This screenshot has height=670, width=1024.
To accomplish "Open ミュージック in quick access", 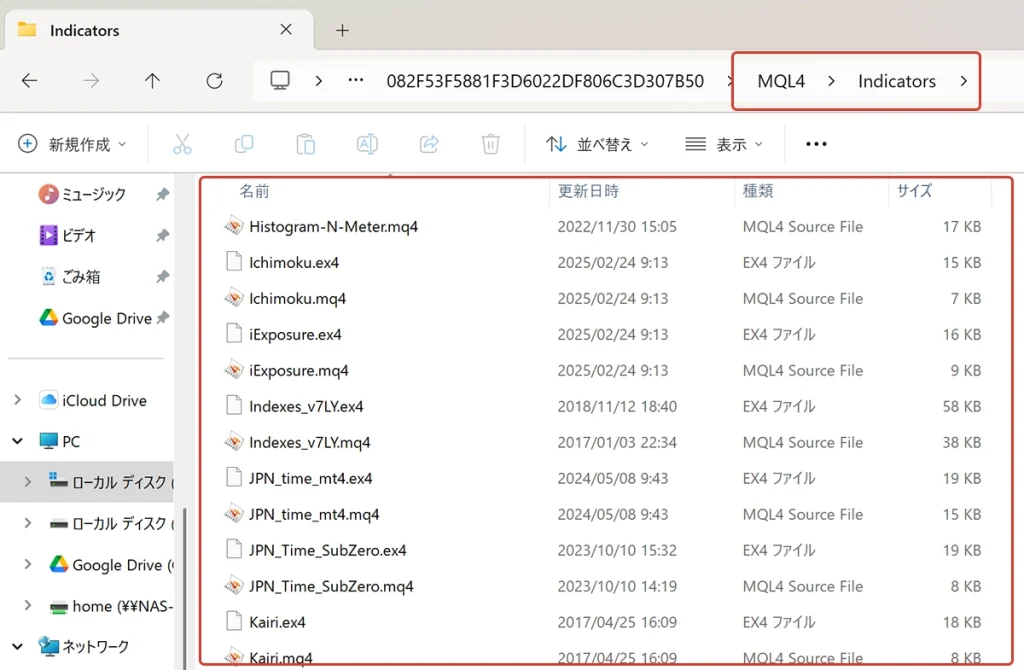I will coord(82,194).
